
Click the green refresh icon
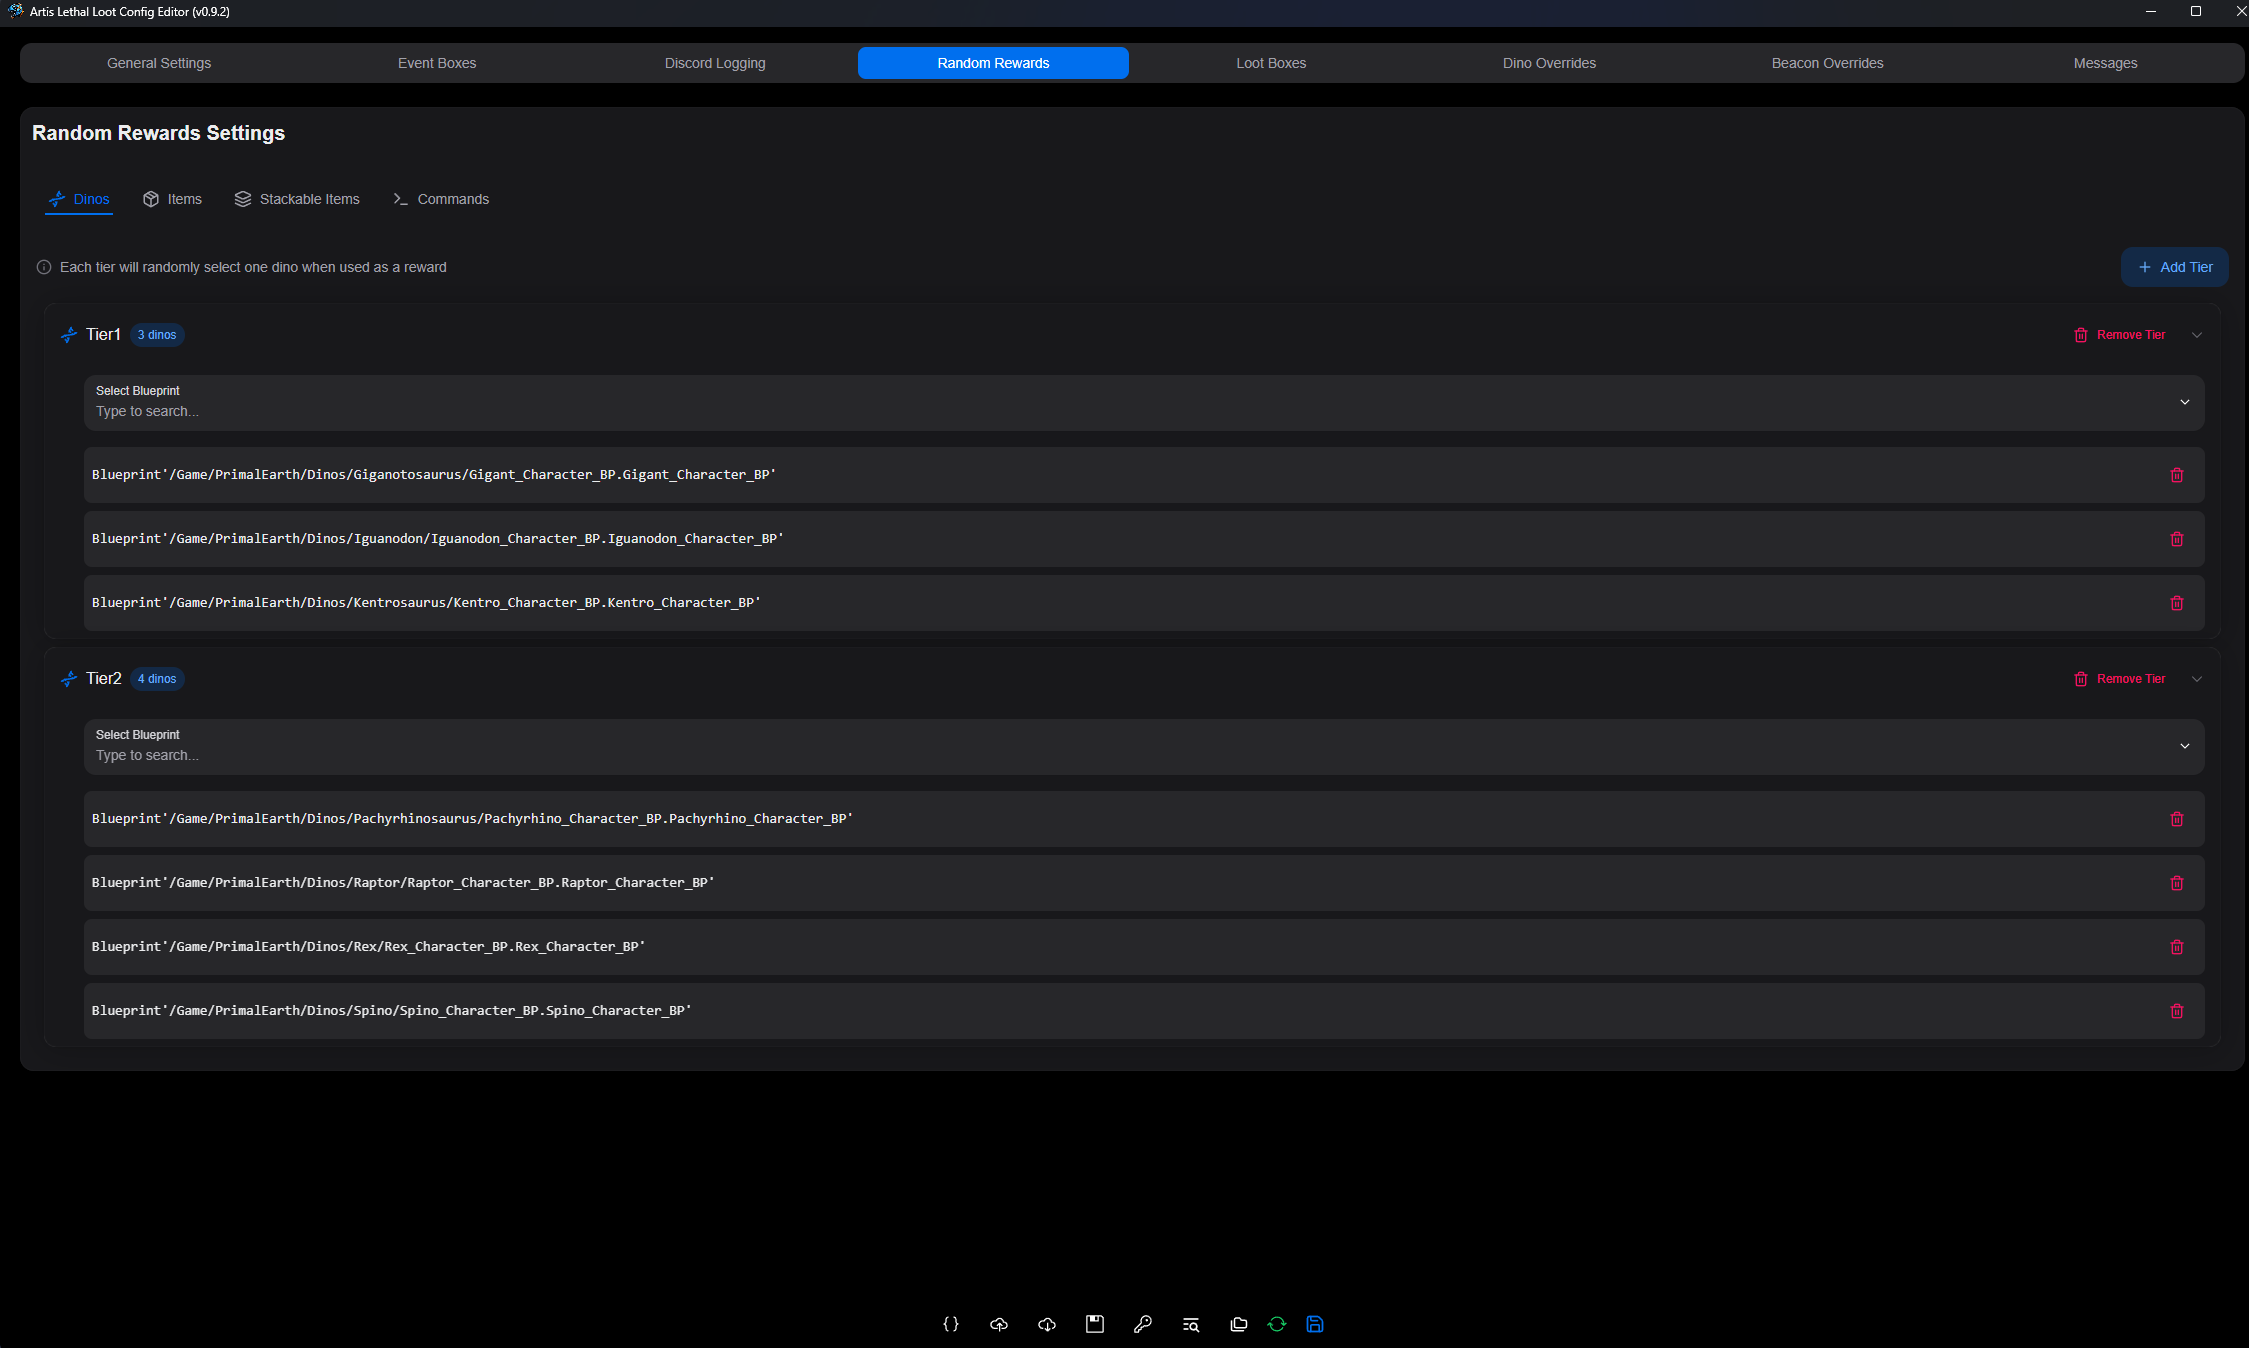point(1276,1324)
